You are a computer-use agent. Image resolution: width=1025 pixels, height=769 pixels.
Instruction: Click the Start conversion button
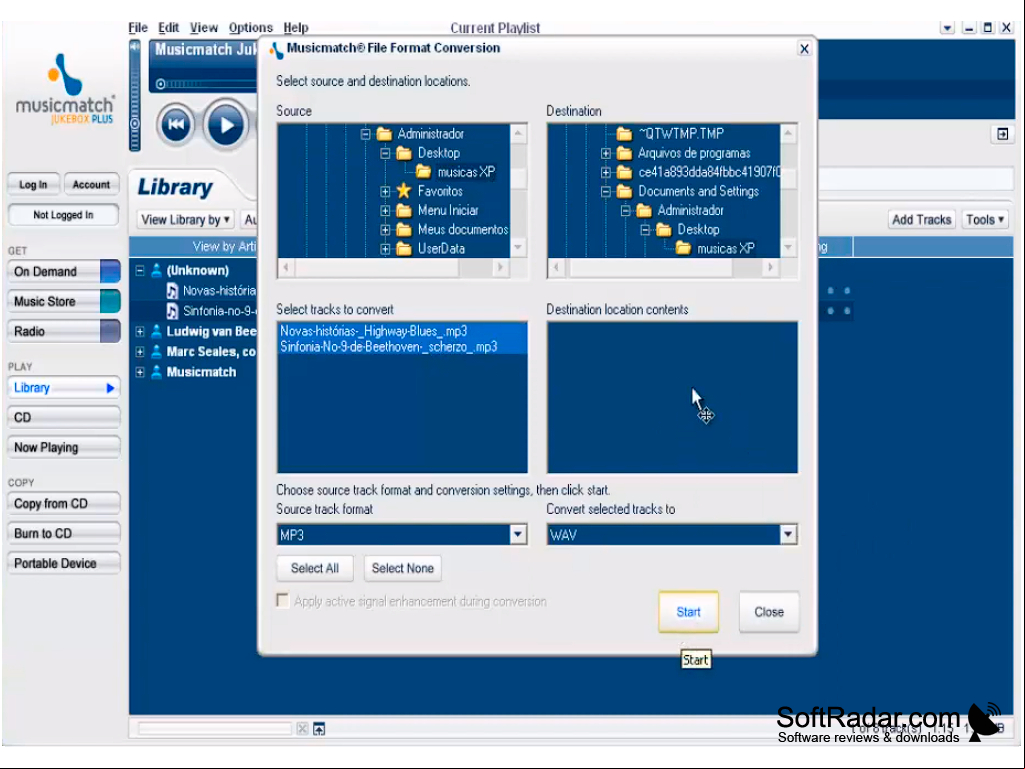pyautogui.click(x=688, y=612)
